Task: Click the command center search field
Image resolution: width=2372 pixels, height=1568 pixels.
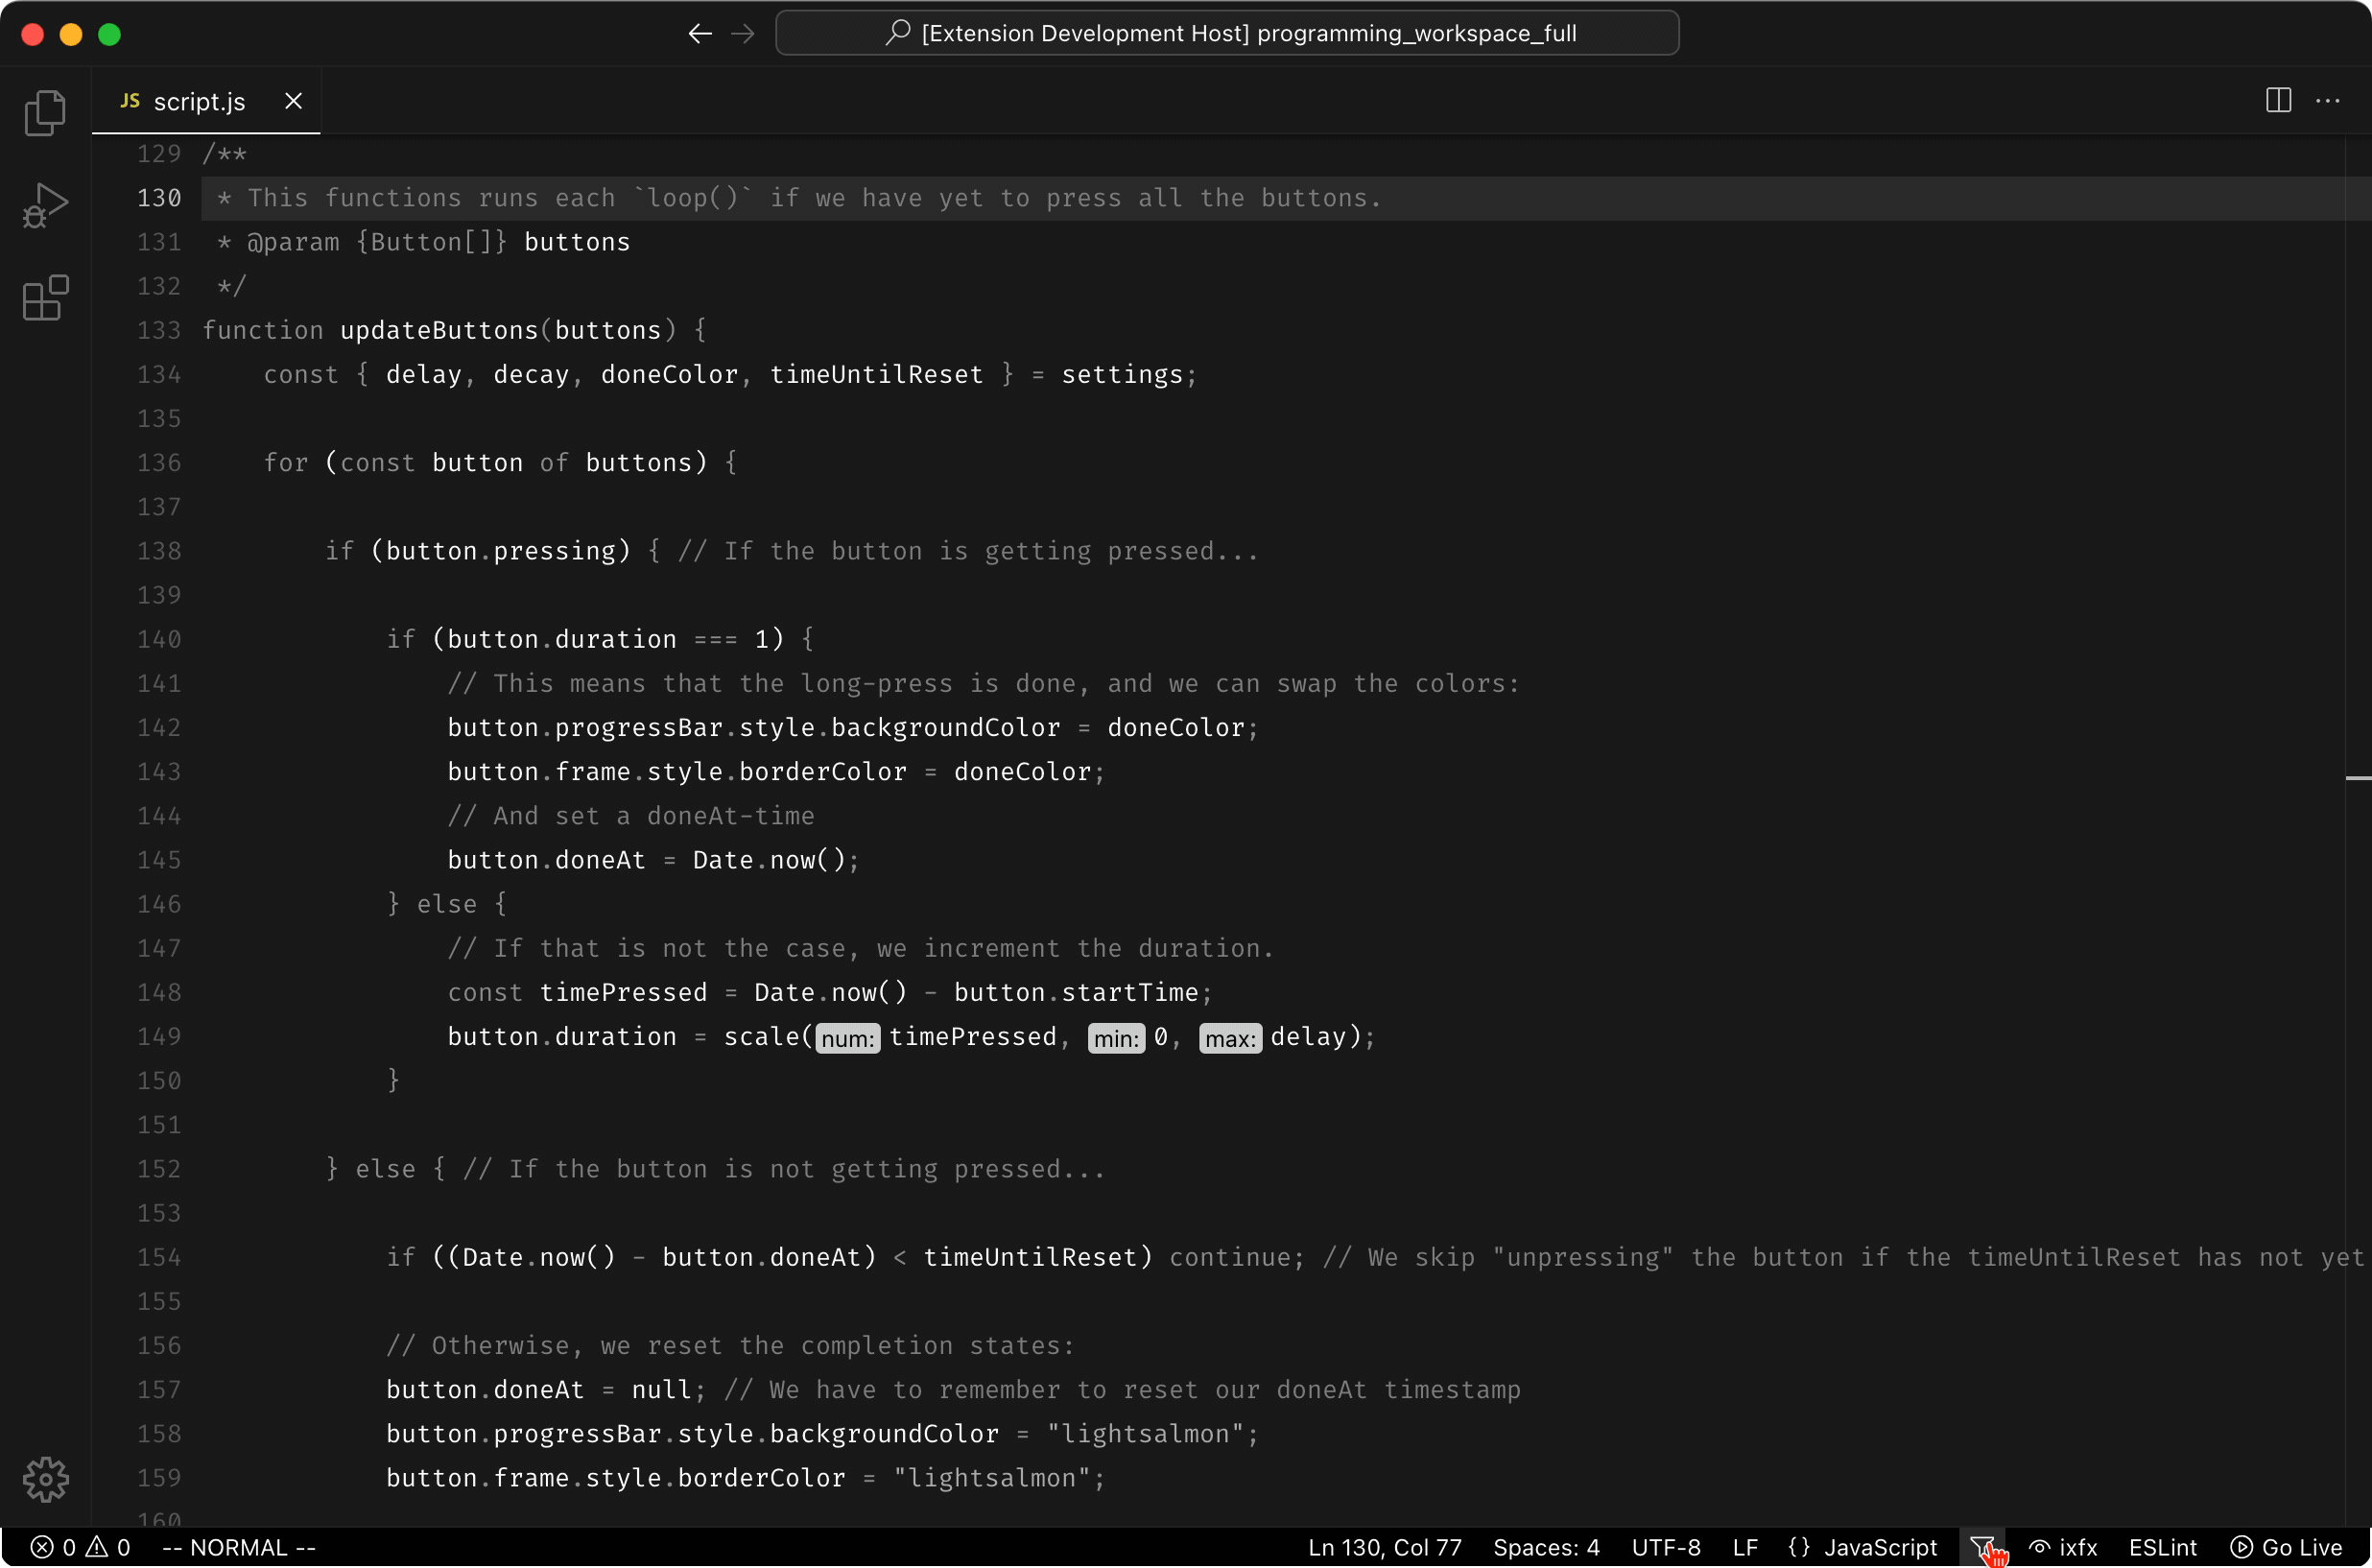Action: point(1226,33)
